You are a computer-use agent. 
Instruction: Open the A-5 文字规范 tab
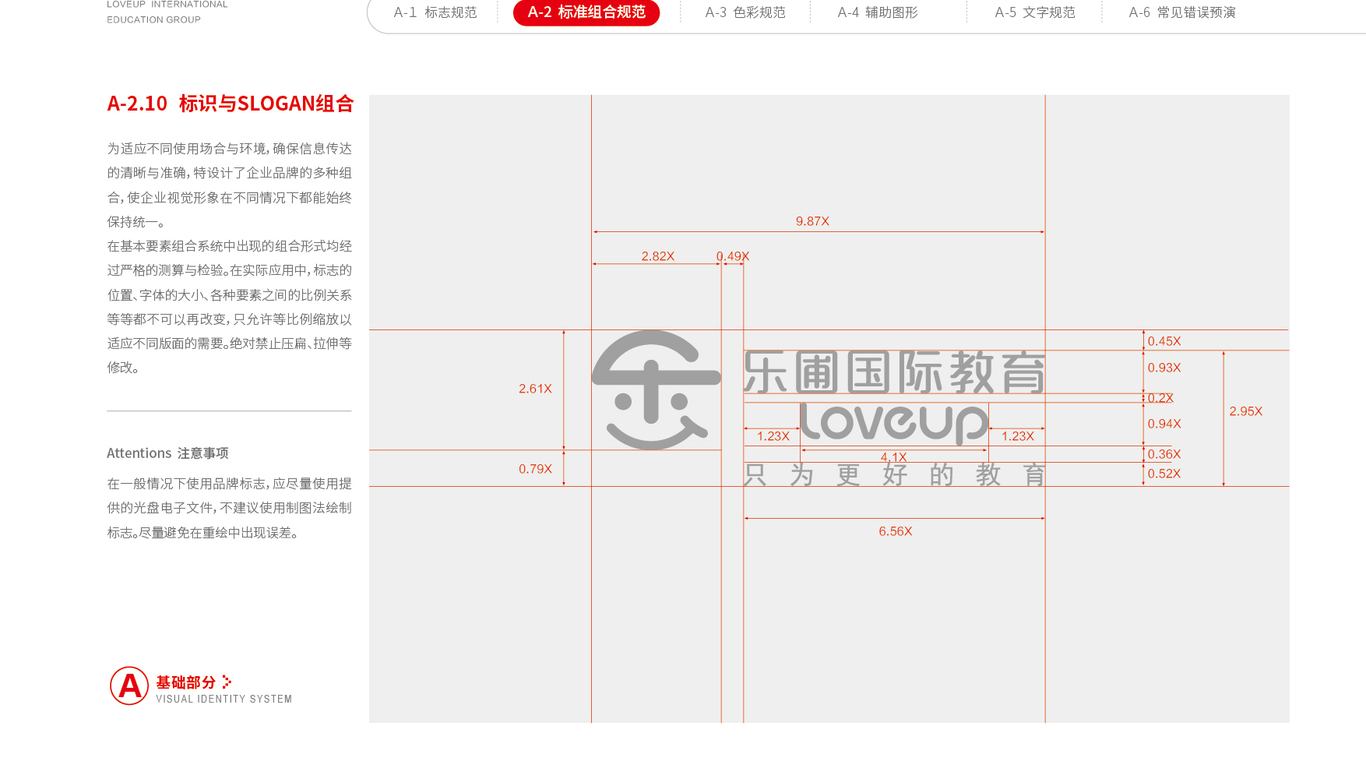click(1035, 13)
